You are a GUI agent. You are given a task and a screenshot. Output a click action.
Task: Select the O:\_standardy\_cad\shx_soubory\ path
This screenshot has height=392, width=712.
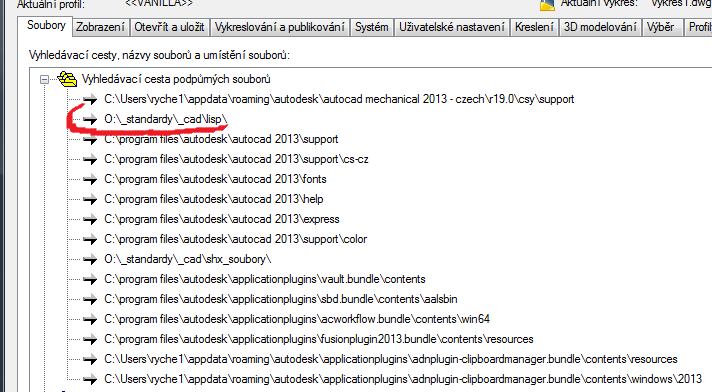coord(187,259)
